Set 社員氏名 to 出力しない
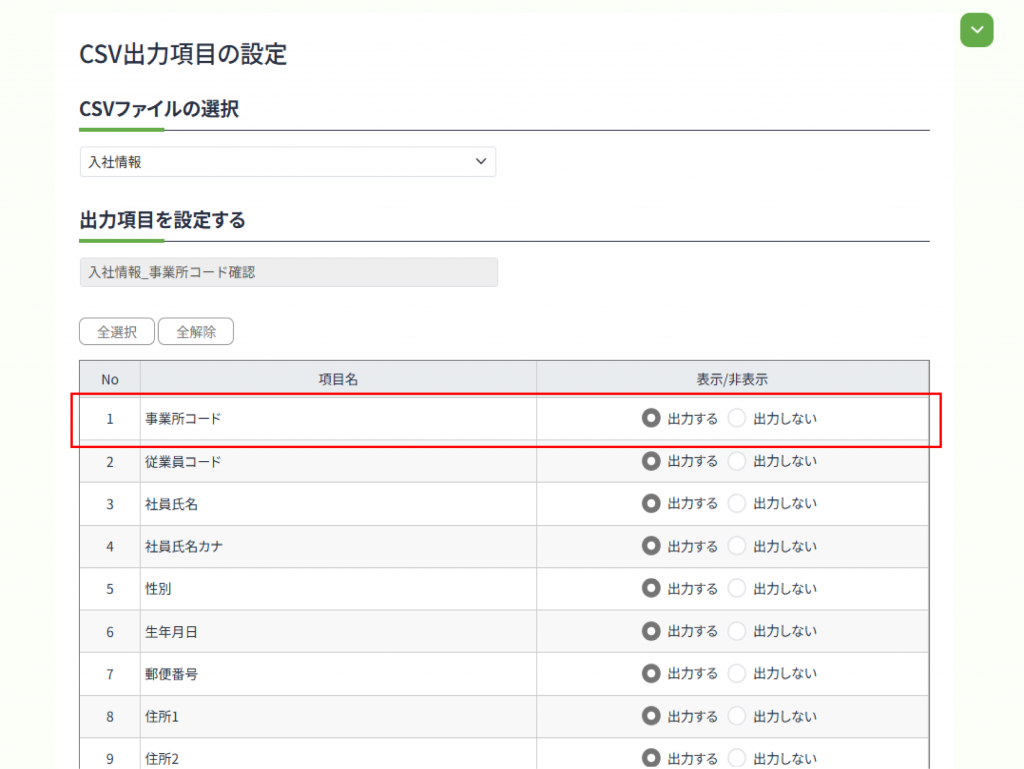 tap(738, 504)
